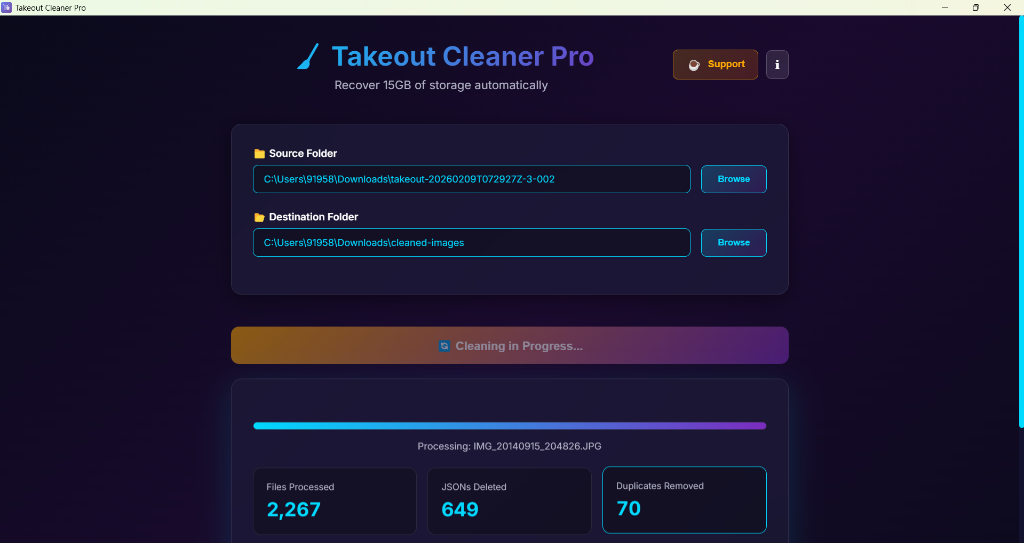Browse for the Source Folder
The height and width of the screenshot is (543, 1024).
pyautogui.click(x=733, y=179)
